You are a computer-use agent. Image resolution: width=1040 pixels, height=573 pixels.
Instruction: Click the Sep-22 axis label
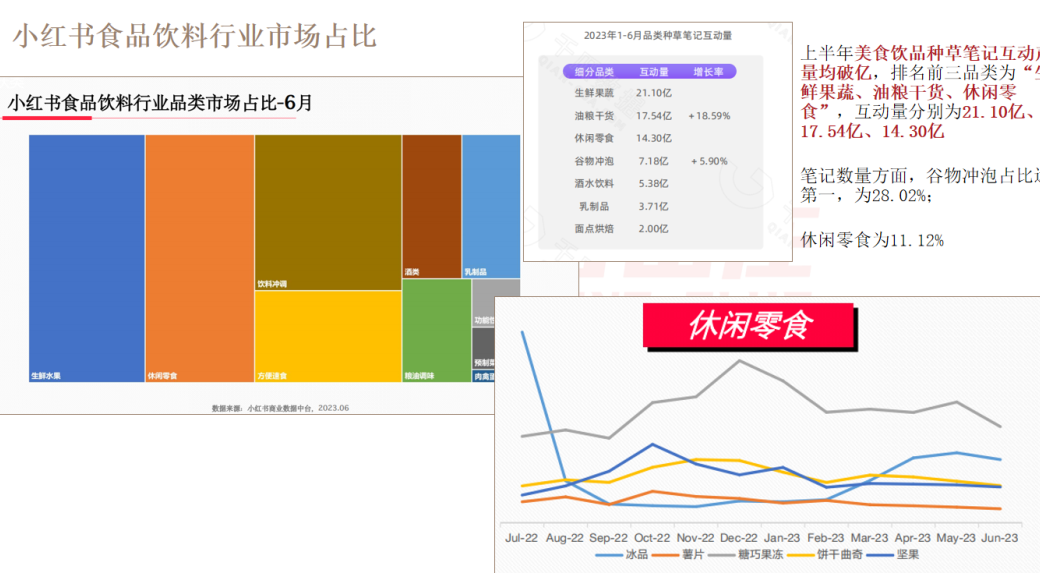(608, 538)
